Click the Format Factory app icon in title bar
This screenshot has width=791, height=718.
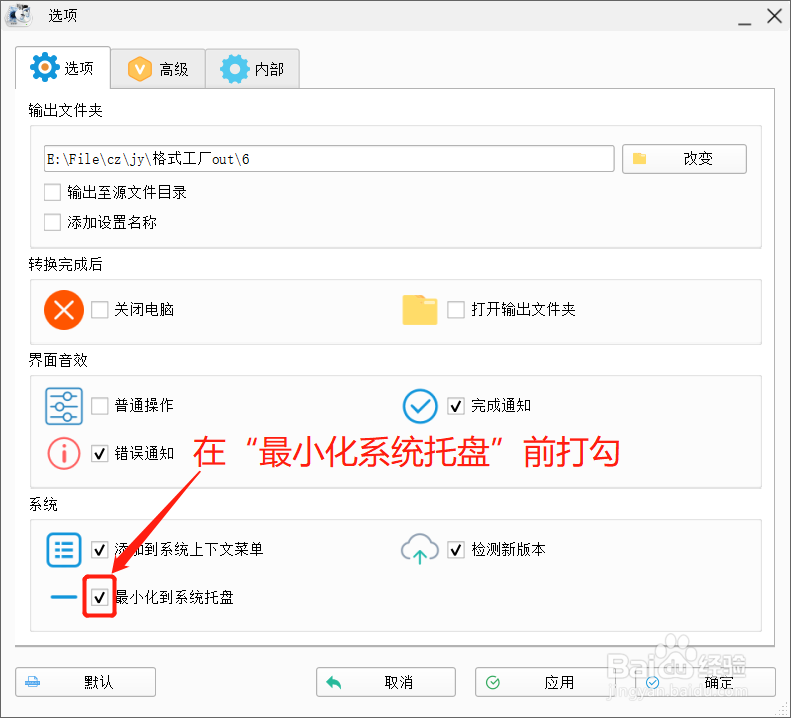pos(19,15)
